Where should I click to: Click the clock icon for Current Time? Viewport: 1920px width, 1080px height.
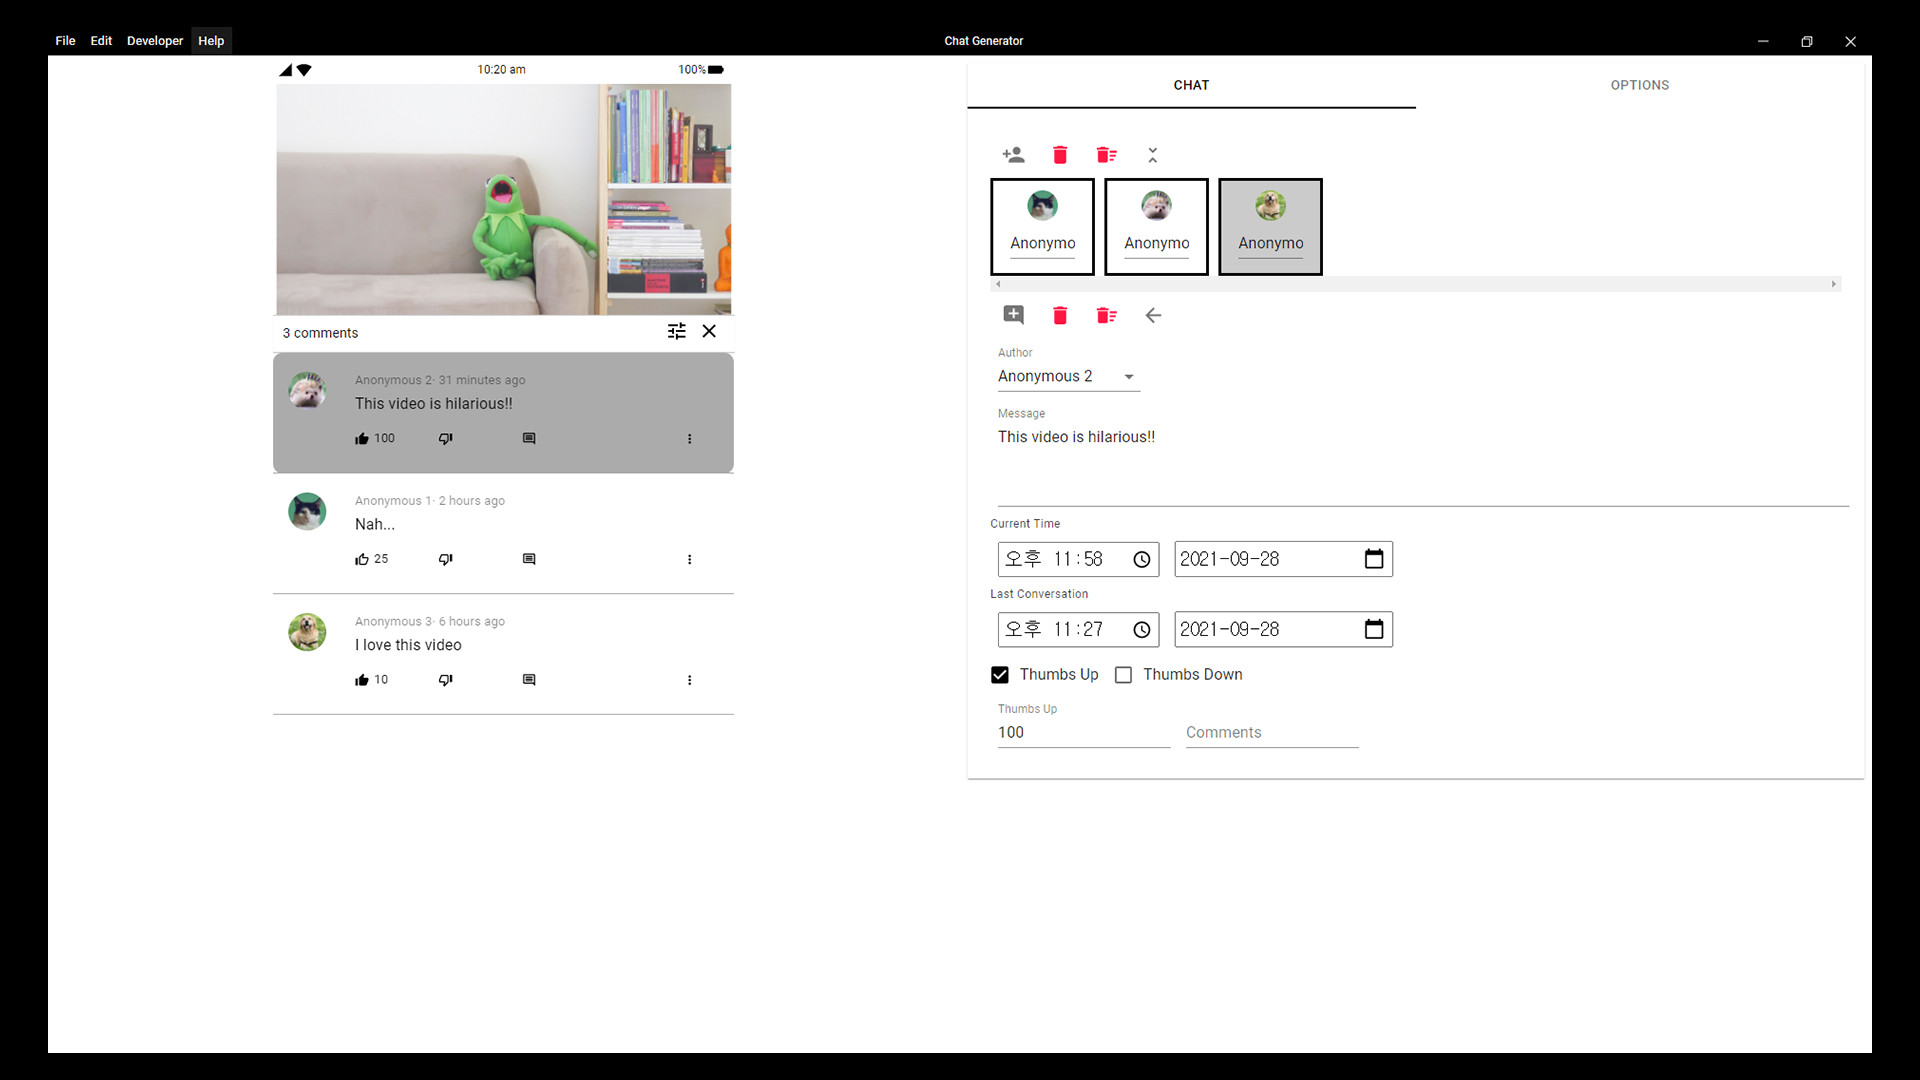(1141, 559)
